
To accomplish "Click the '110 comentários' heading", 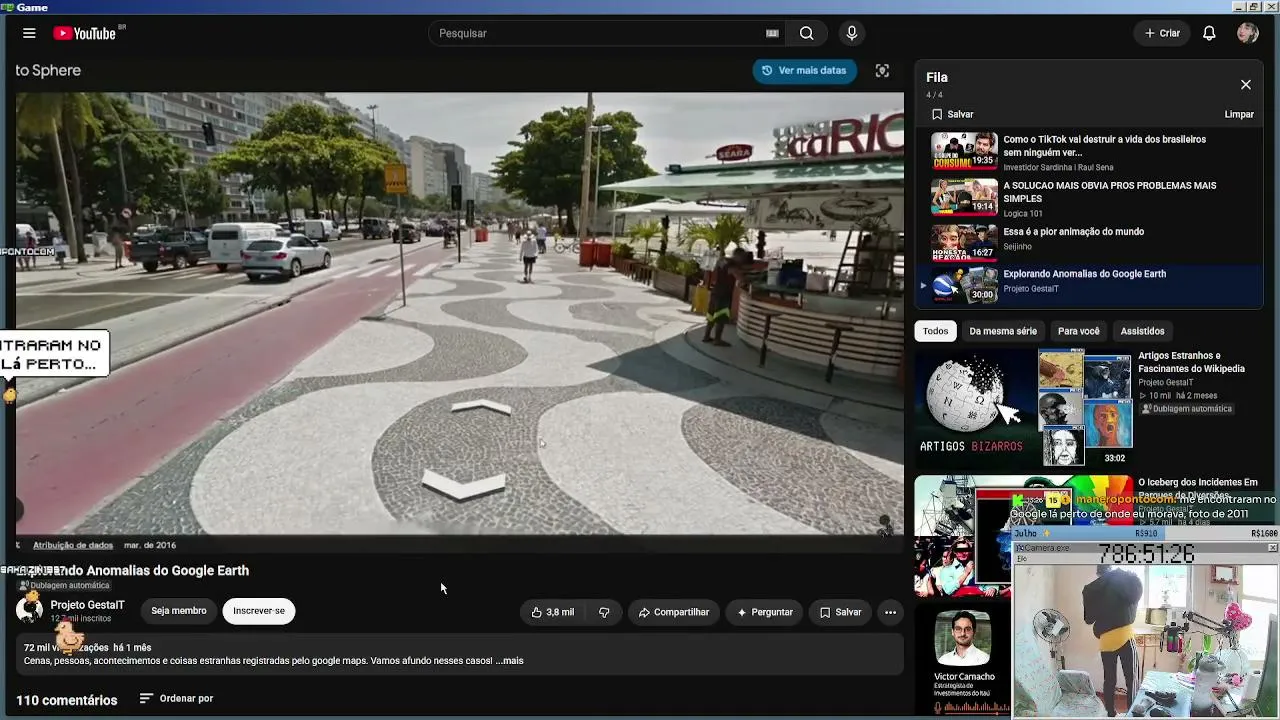I will click(66, 700).
